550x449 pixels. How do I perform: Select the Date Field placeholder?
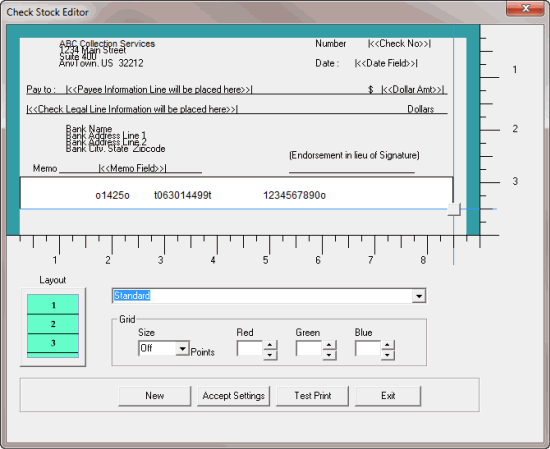point(386,63)
